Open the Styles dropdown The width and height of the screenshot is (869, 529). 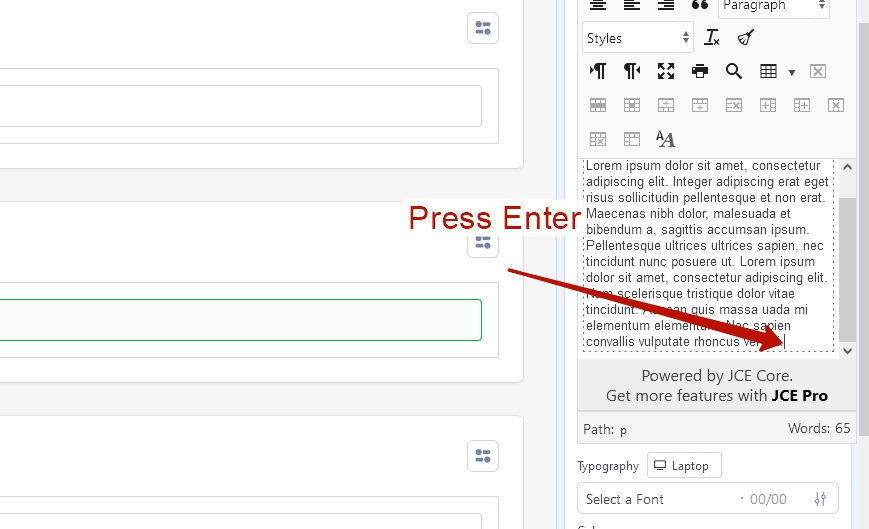tap(638, 38)
